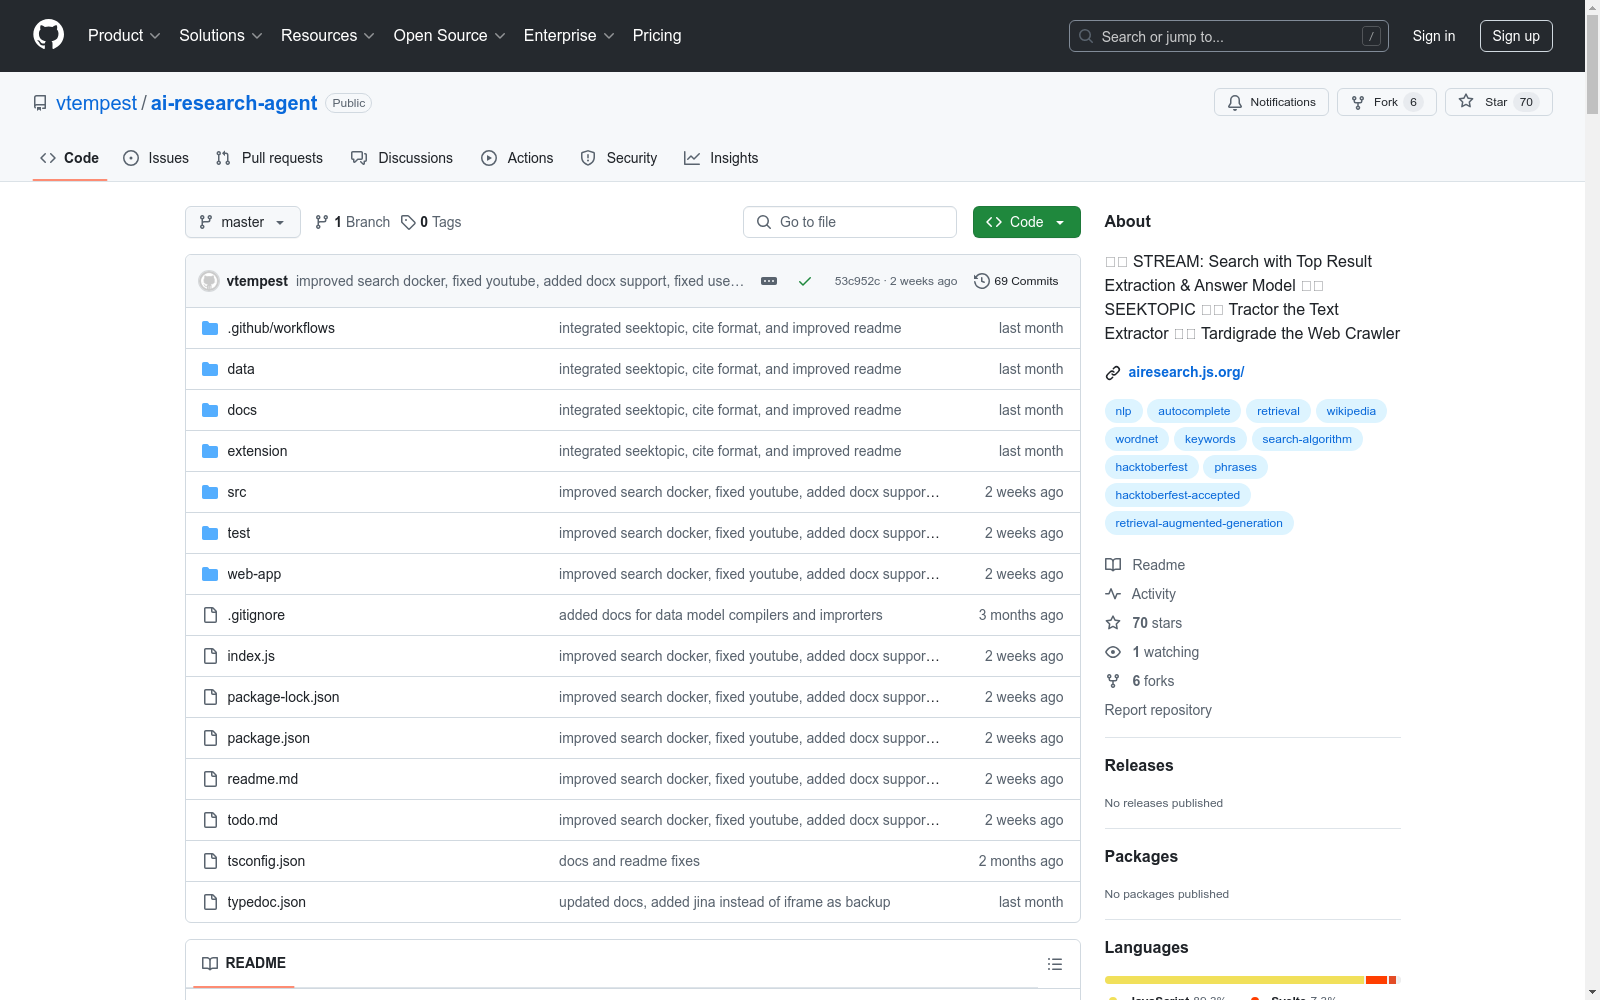The width and height of the screenshot is (1600, 1000).
Task: Open the Insights tab
Action: pyautogui.click(x=721, y=158)
